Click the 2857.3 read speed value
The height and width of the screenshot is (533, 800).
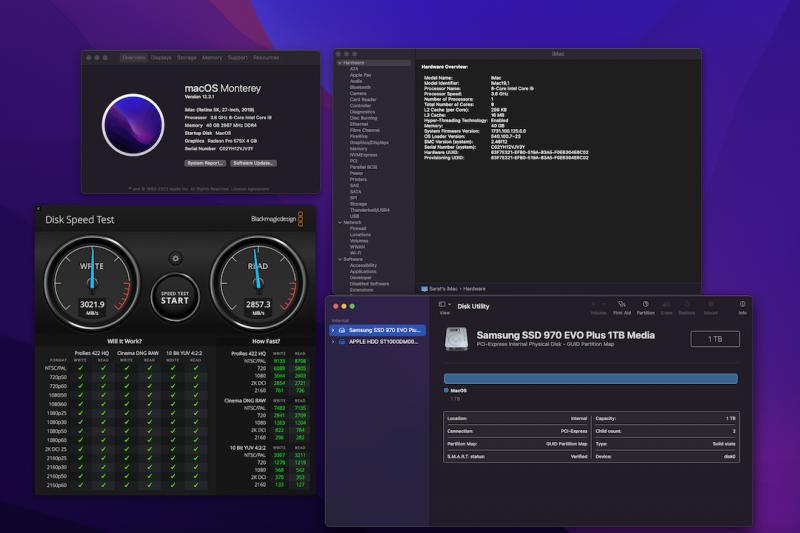tap(258, 304)
